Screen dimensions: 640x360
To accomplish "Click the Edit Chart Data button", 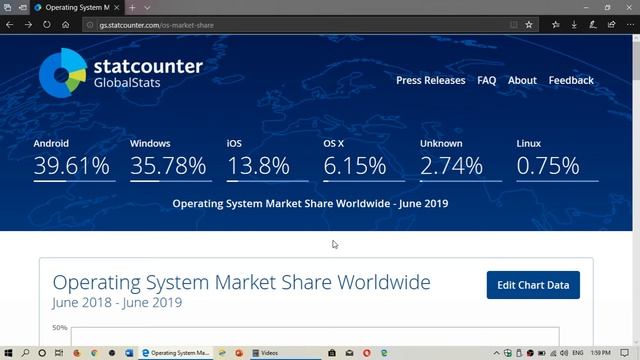I will click(x=533, y=285).
